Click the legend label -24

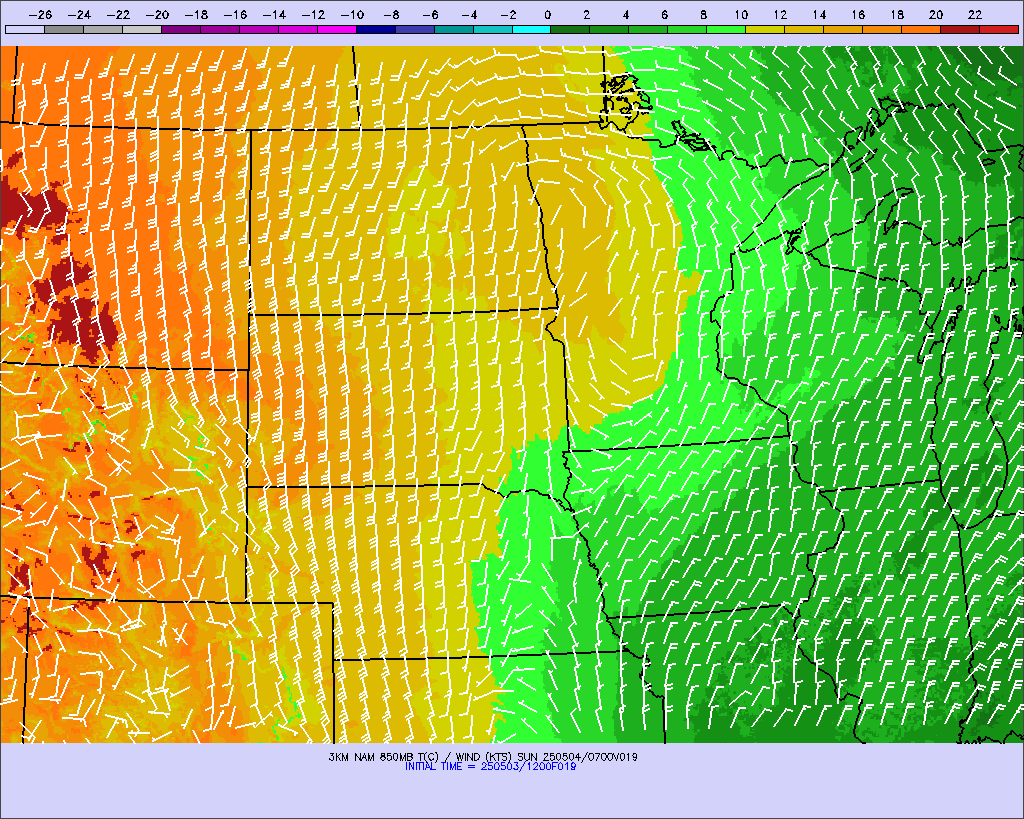(79, 14)
